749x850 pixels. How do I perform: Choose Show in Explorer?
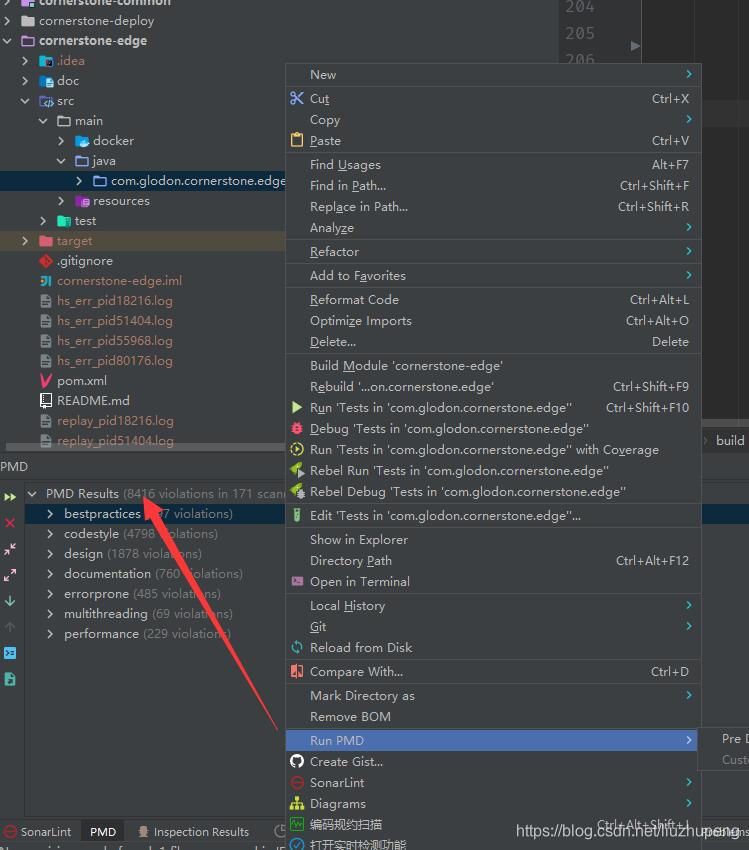click(x=493, y=539)
